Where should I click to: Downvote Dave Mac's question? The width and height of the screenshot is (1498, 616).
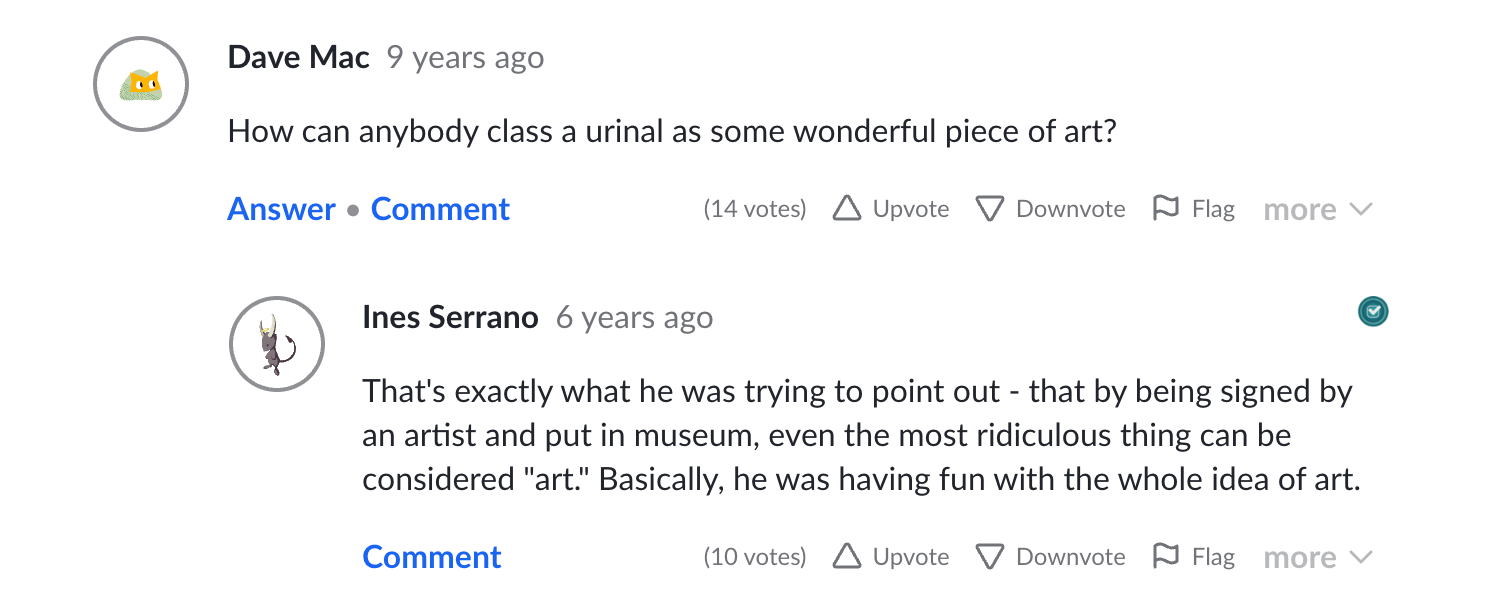coord(1050,209)
